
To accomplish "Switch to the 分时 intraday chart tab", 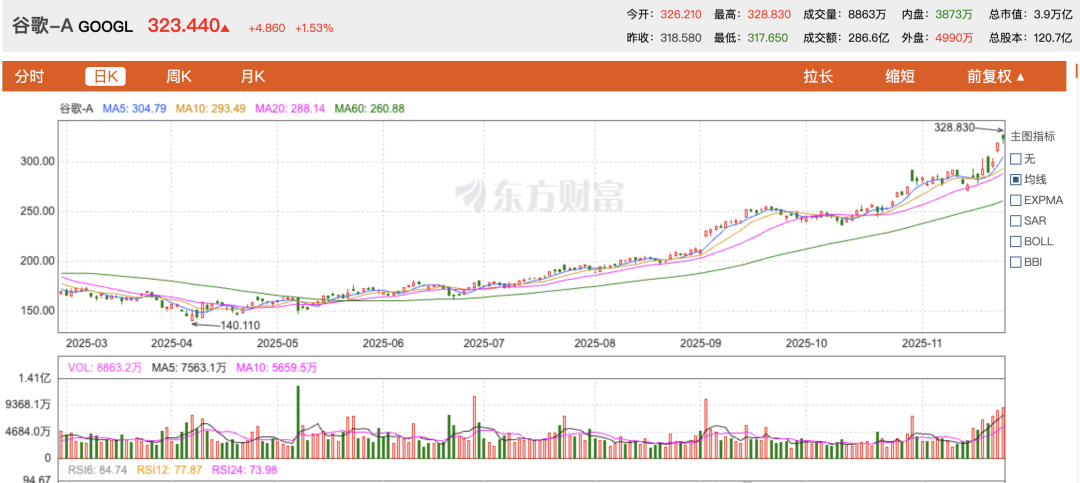I will coord(29,76).
